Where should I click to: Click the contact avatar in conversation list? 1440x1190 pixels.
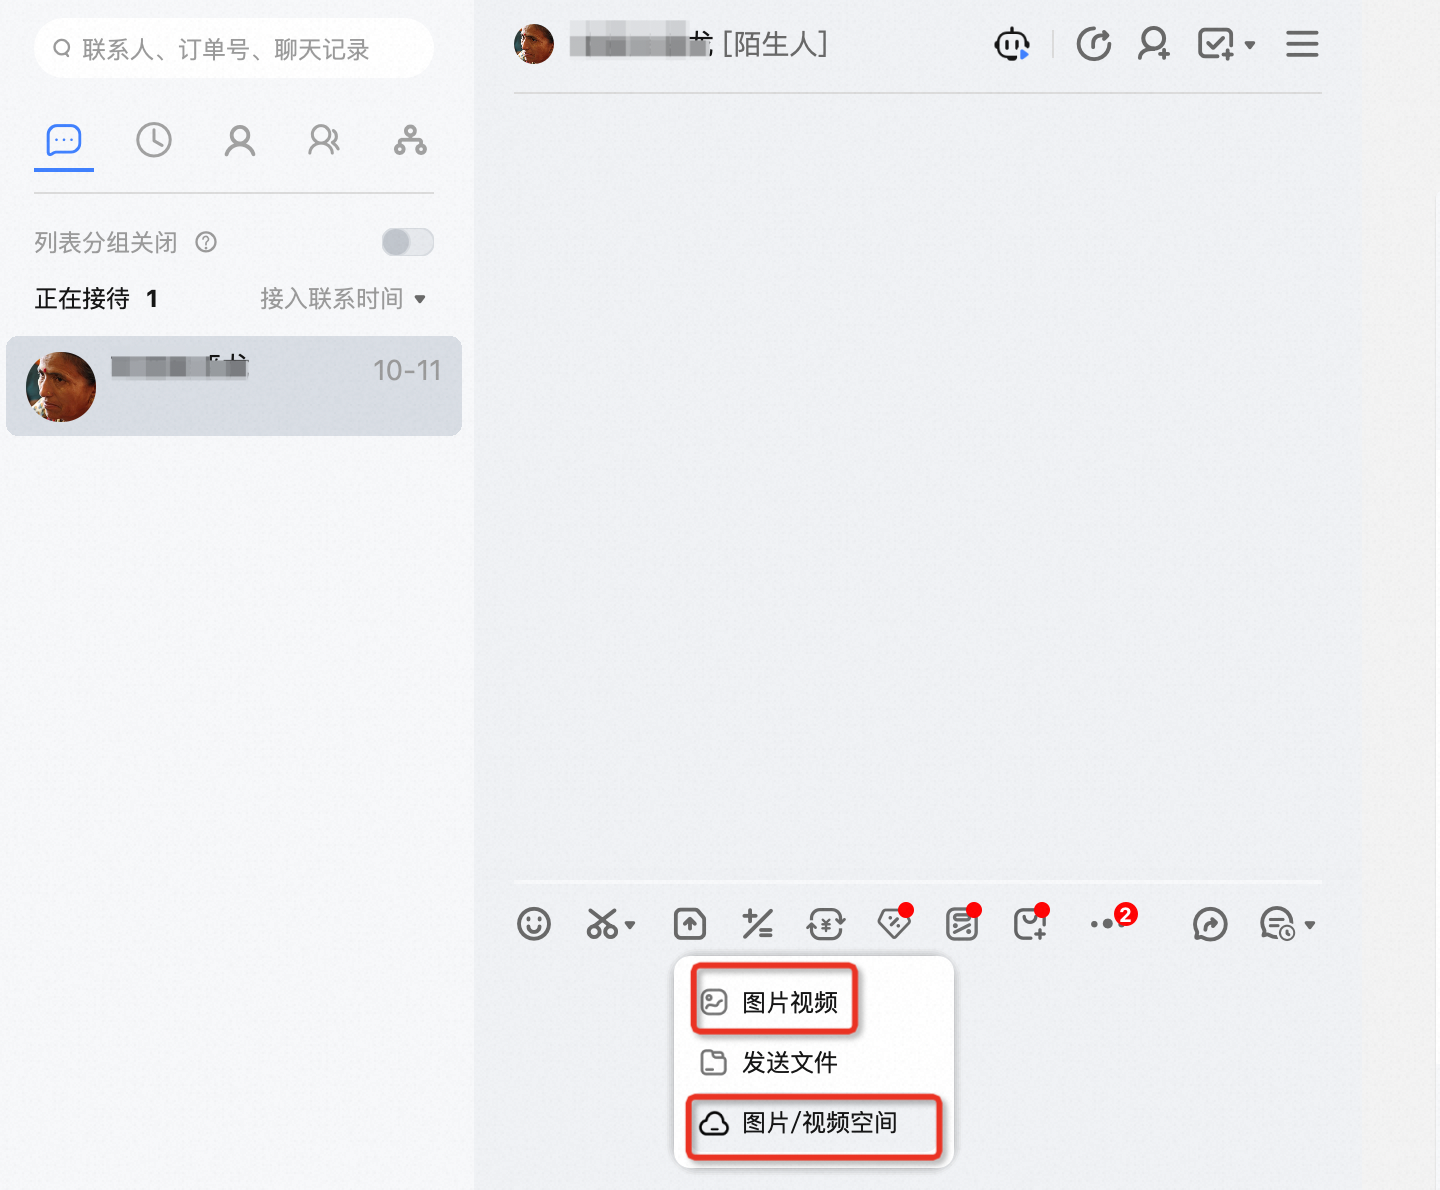point(61,386)
